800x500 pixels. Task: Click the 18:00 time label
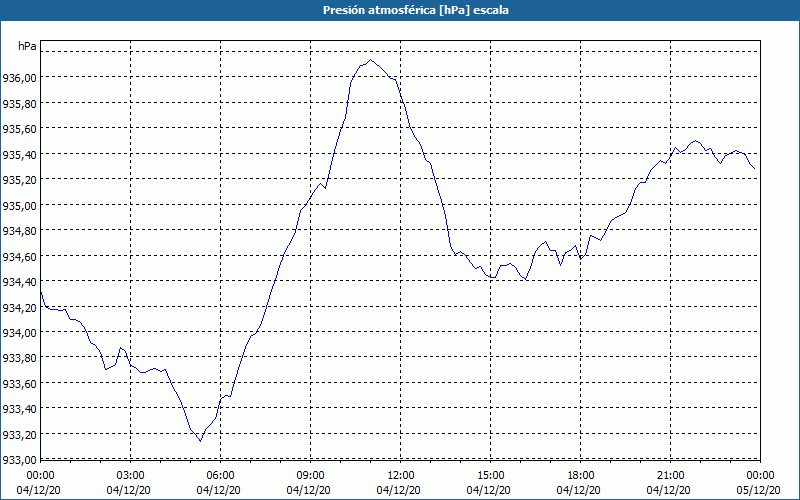pyautogui.click(x=581, y=476)
